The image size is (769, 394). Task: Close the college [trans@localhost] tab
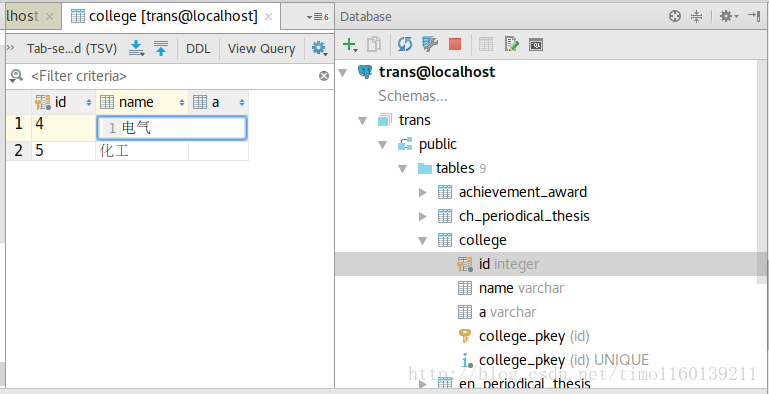[x=268, y=17]
